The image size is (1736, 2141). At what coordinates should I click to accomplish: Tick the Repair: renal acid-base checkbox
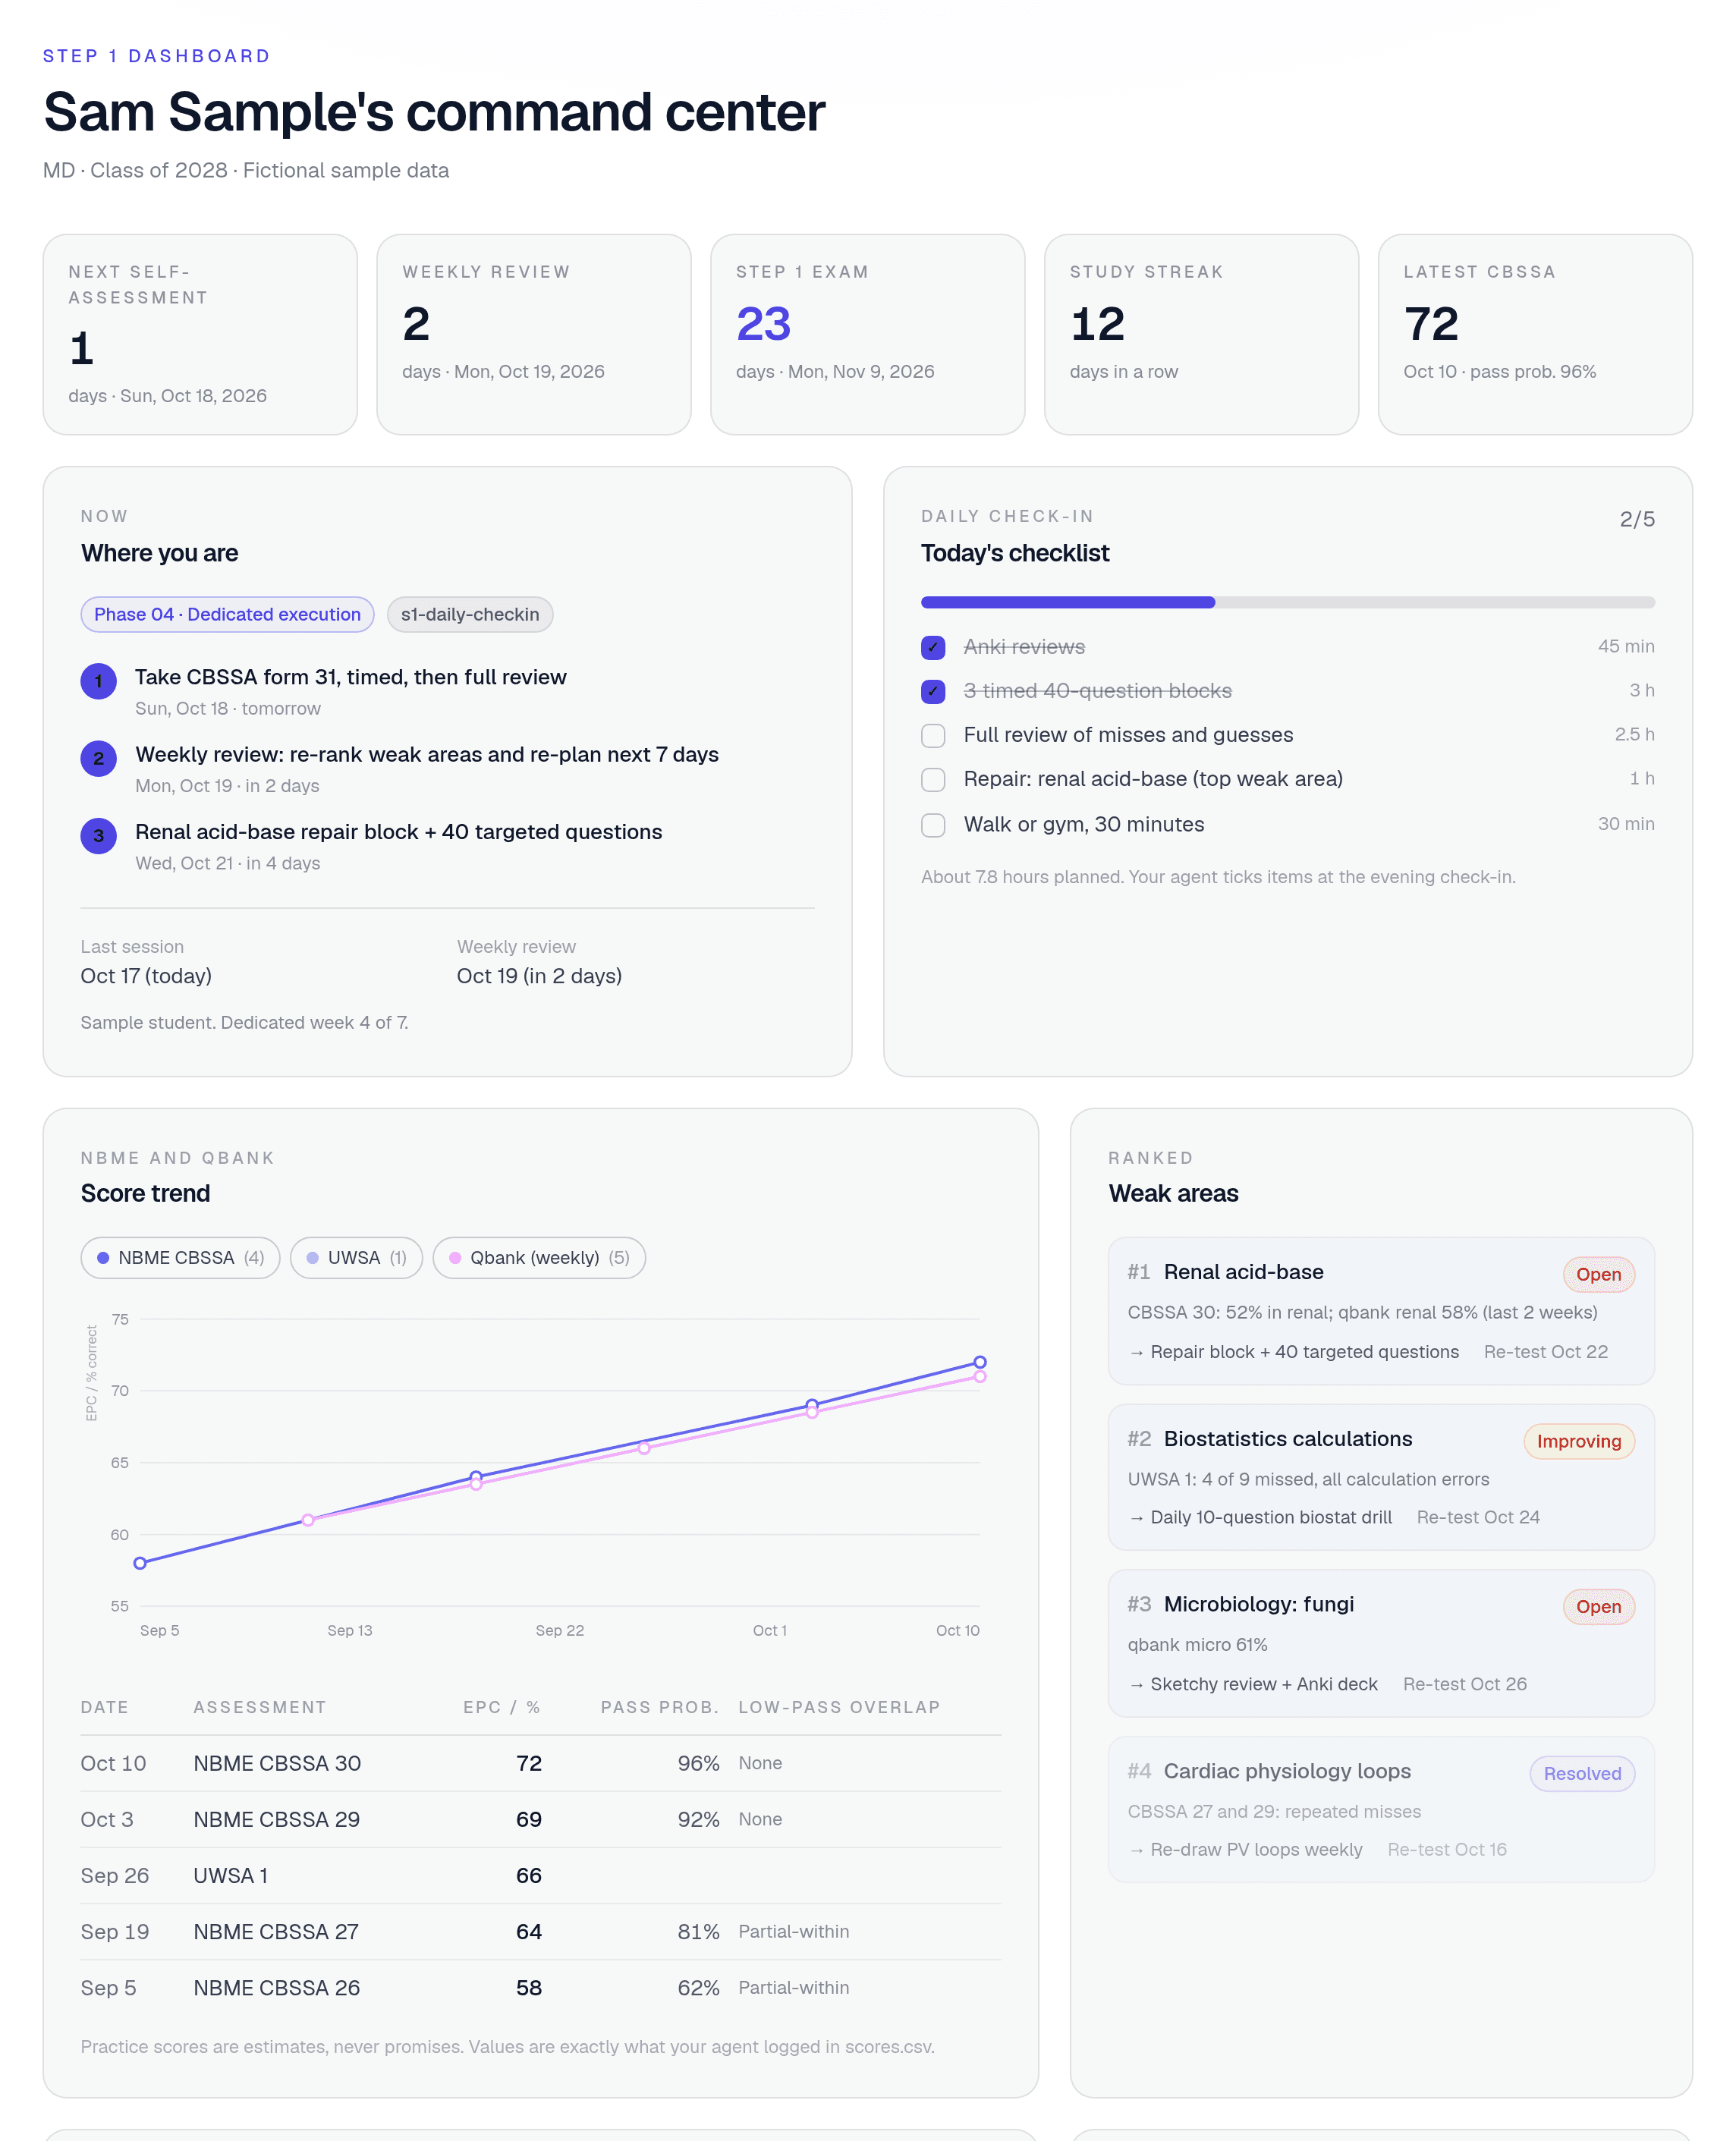point(933,779)
